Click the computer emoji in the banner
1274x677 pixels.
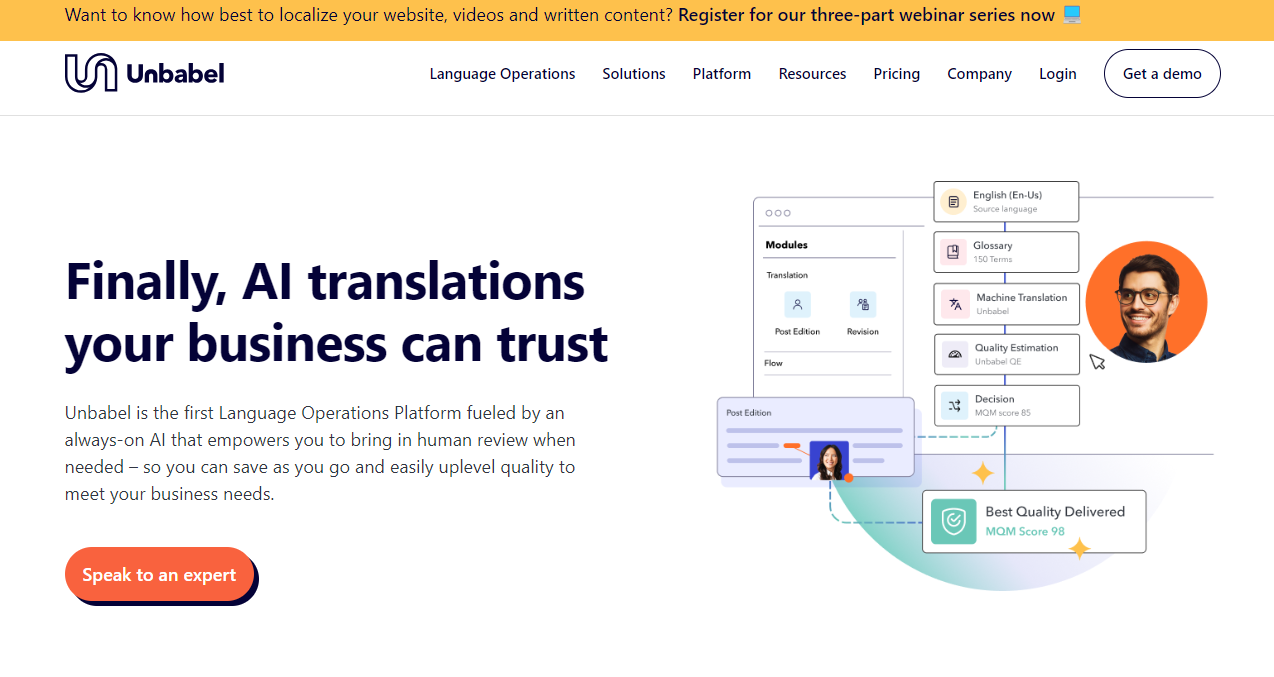click(x=1072, y=15)
